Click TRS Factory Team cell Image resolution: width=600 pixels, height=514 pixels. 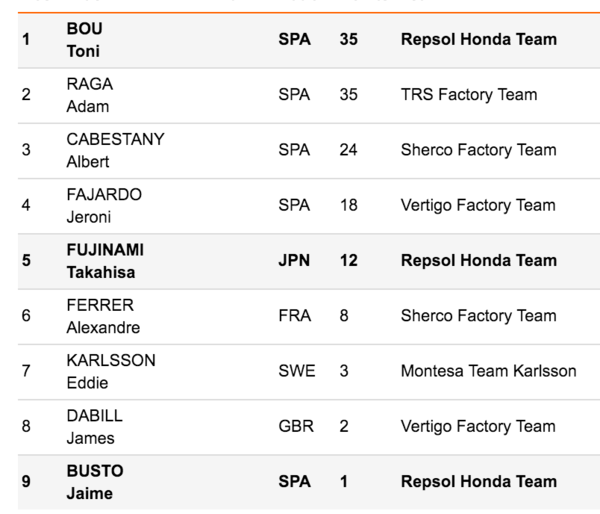(x=469, y=95)
